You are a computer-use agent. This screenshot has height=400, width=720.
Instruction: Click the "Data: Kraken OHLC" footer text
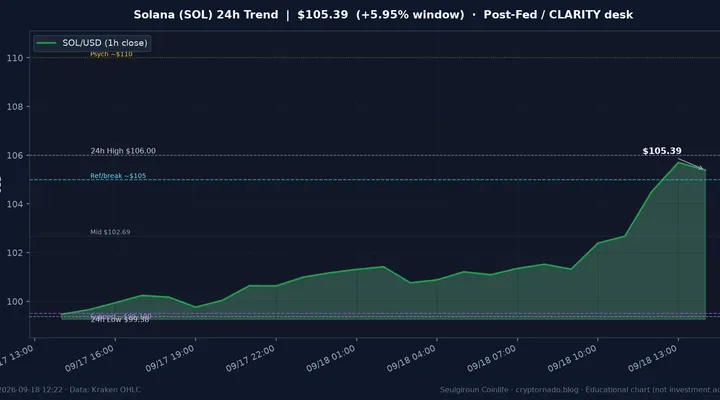[105, 390]
